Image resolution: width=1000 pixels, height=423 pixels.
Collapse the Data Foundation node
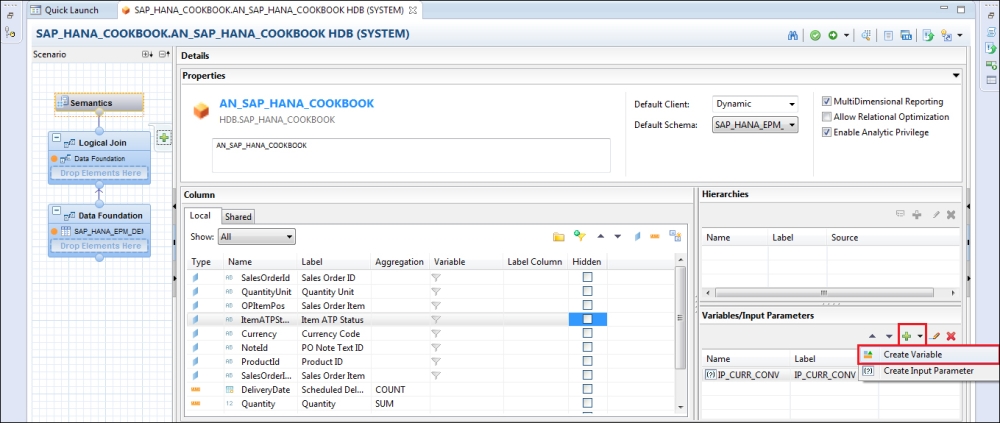coord(57,211)
